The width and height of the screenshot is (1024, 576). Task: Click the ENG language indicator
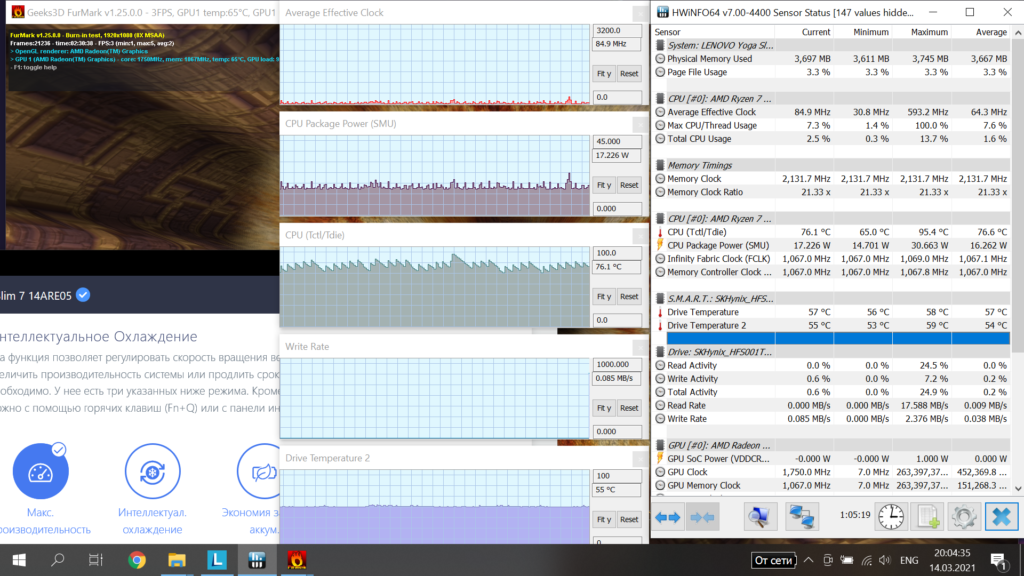pyautogui.click(x=908, y=560)
